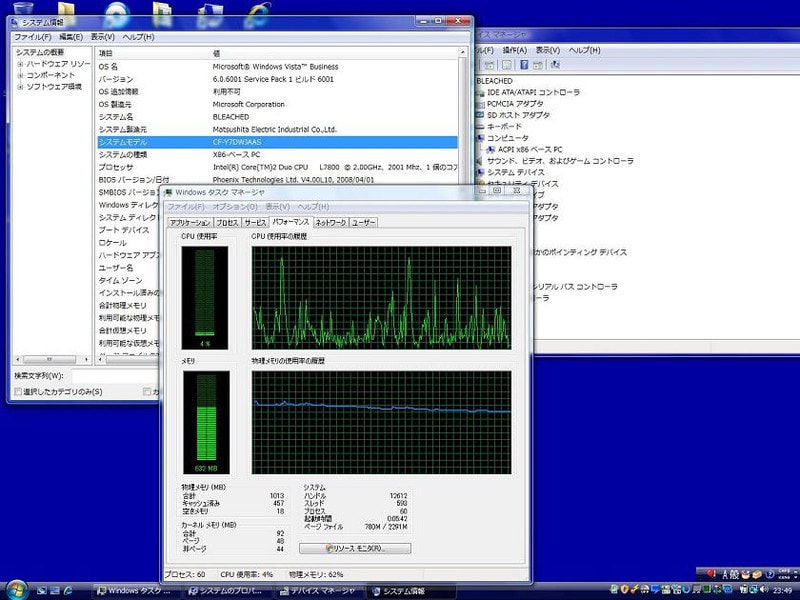Expand ハードウェア リソース tree node
Image resolution: width=800 pixels, height=600 pixels.
(20, 64)
